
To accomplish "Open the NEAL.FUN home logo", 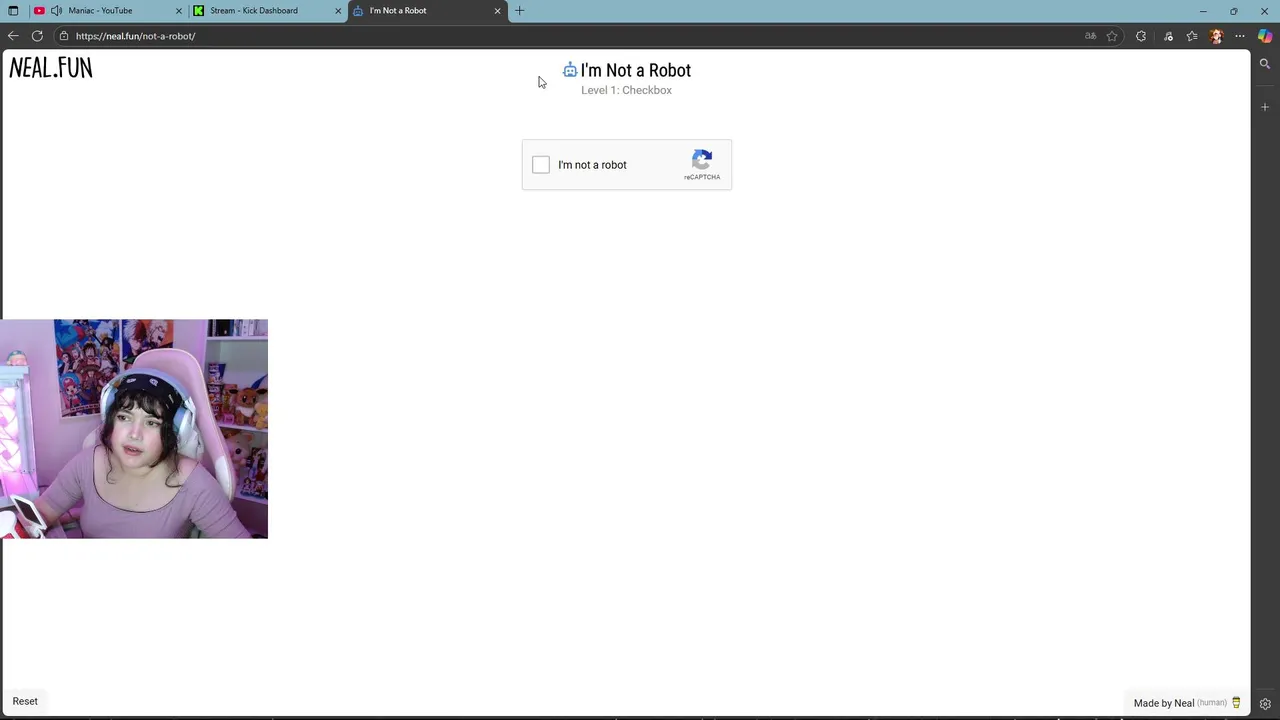I will [51, 68].
